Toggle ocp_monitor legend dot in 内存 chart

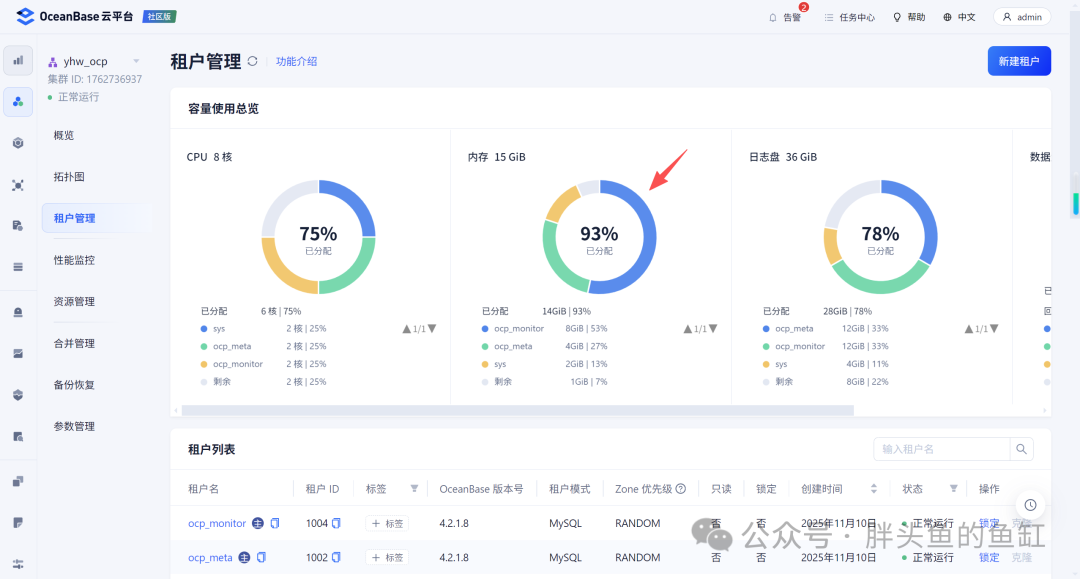(485, 328)
